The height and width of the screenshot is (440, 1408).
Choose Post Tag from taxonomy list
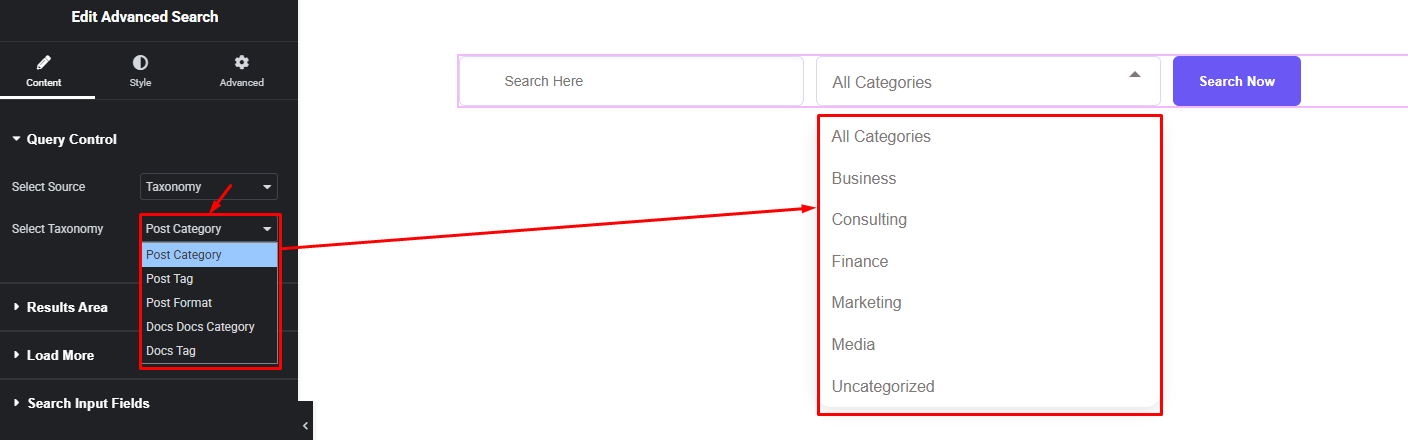pyautogui.click(x=170, y=279)
